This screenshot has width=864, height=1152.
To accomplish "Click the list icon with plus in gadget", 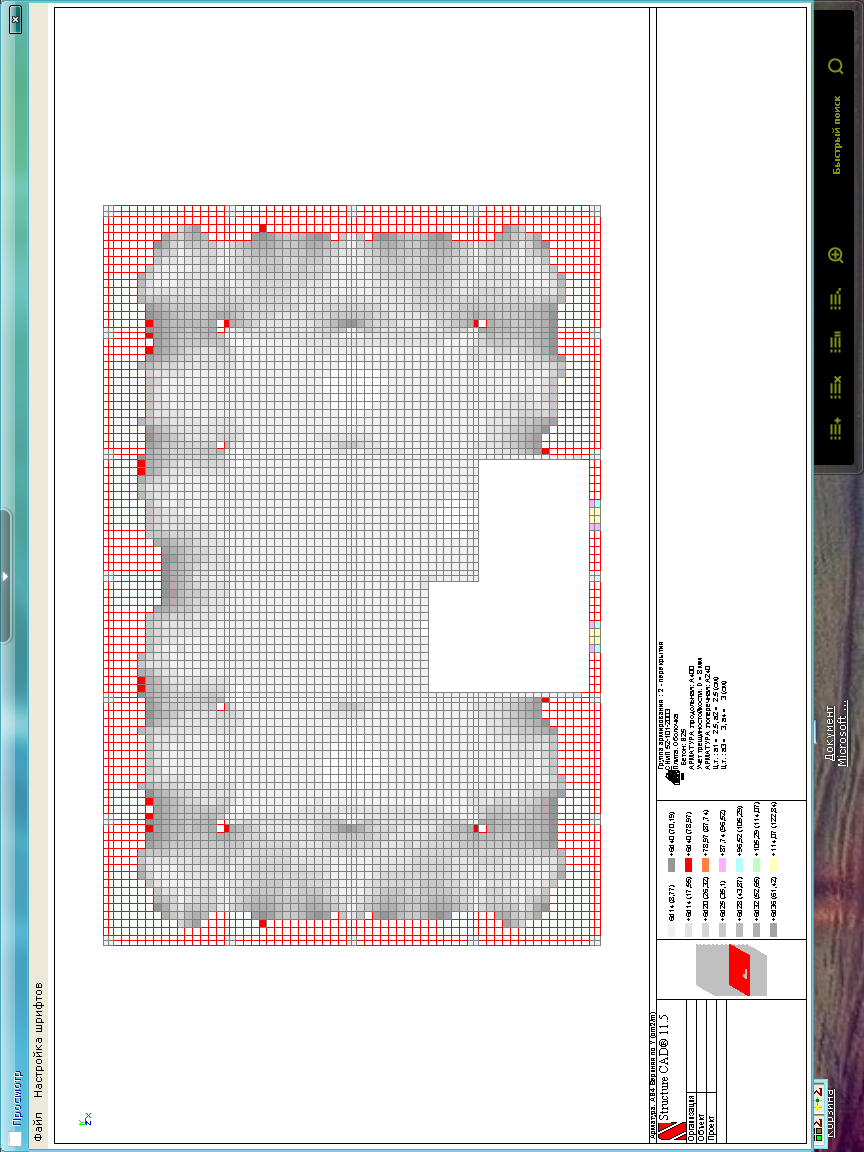I will 835,429.
